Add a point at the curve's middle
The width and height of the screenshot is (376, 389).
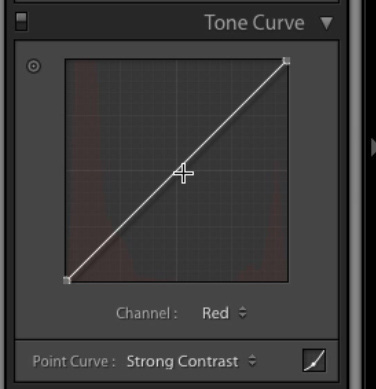(177, 170)
